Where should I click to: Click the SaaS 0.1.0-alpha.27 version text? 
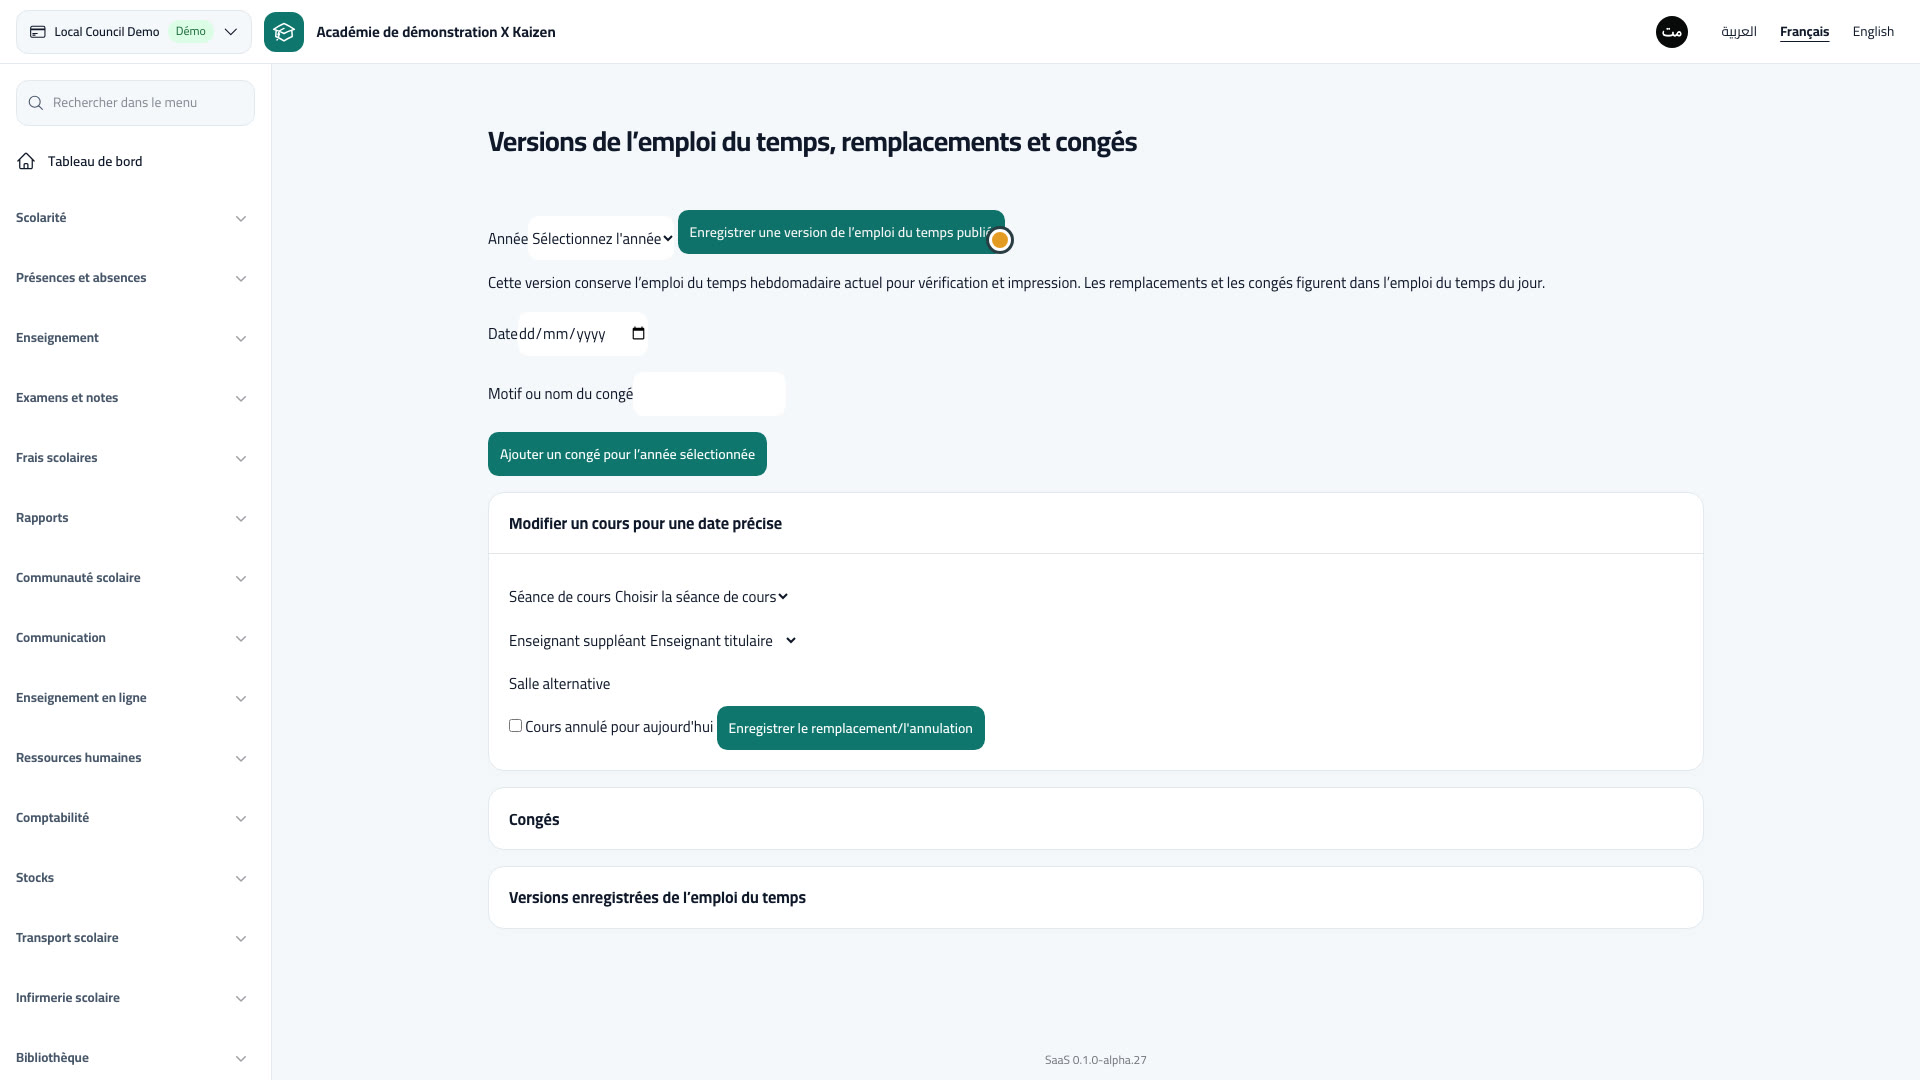1095,1060
